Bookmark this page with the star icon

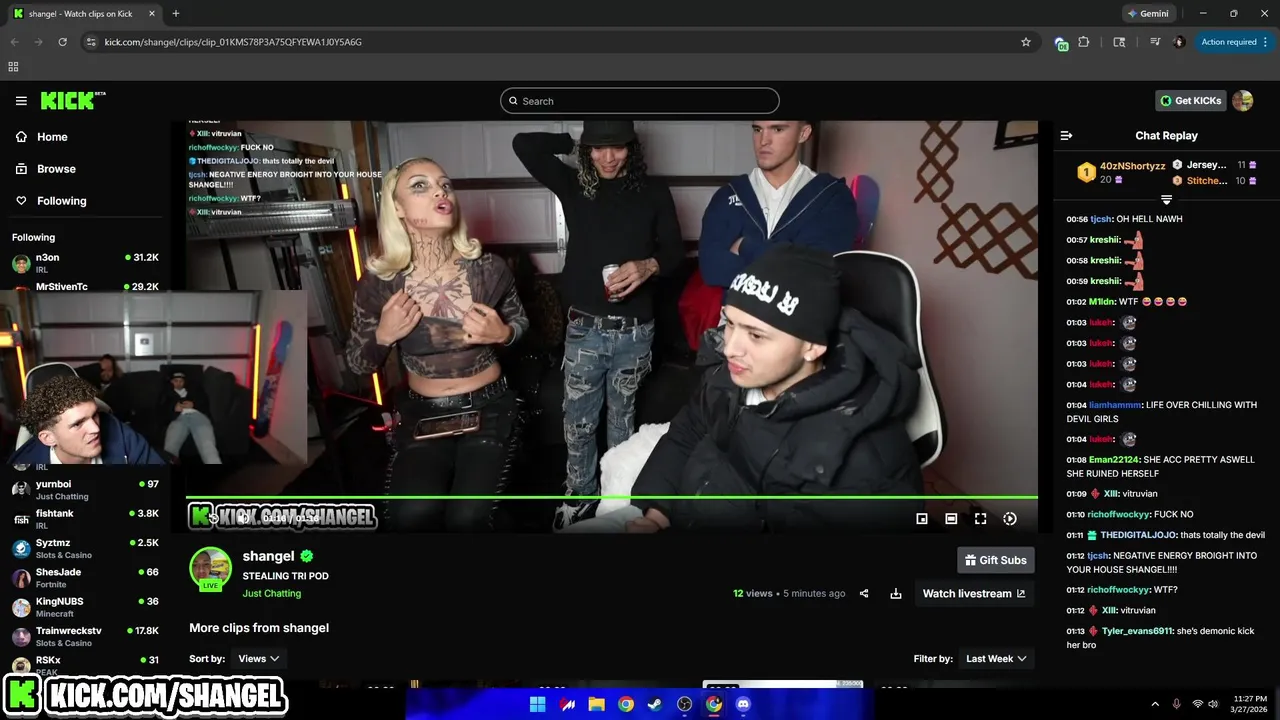1025,42
